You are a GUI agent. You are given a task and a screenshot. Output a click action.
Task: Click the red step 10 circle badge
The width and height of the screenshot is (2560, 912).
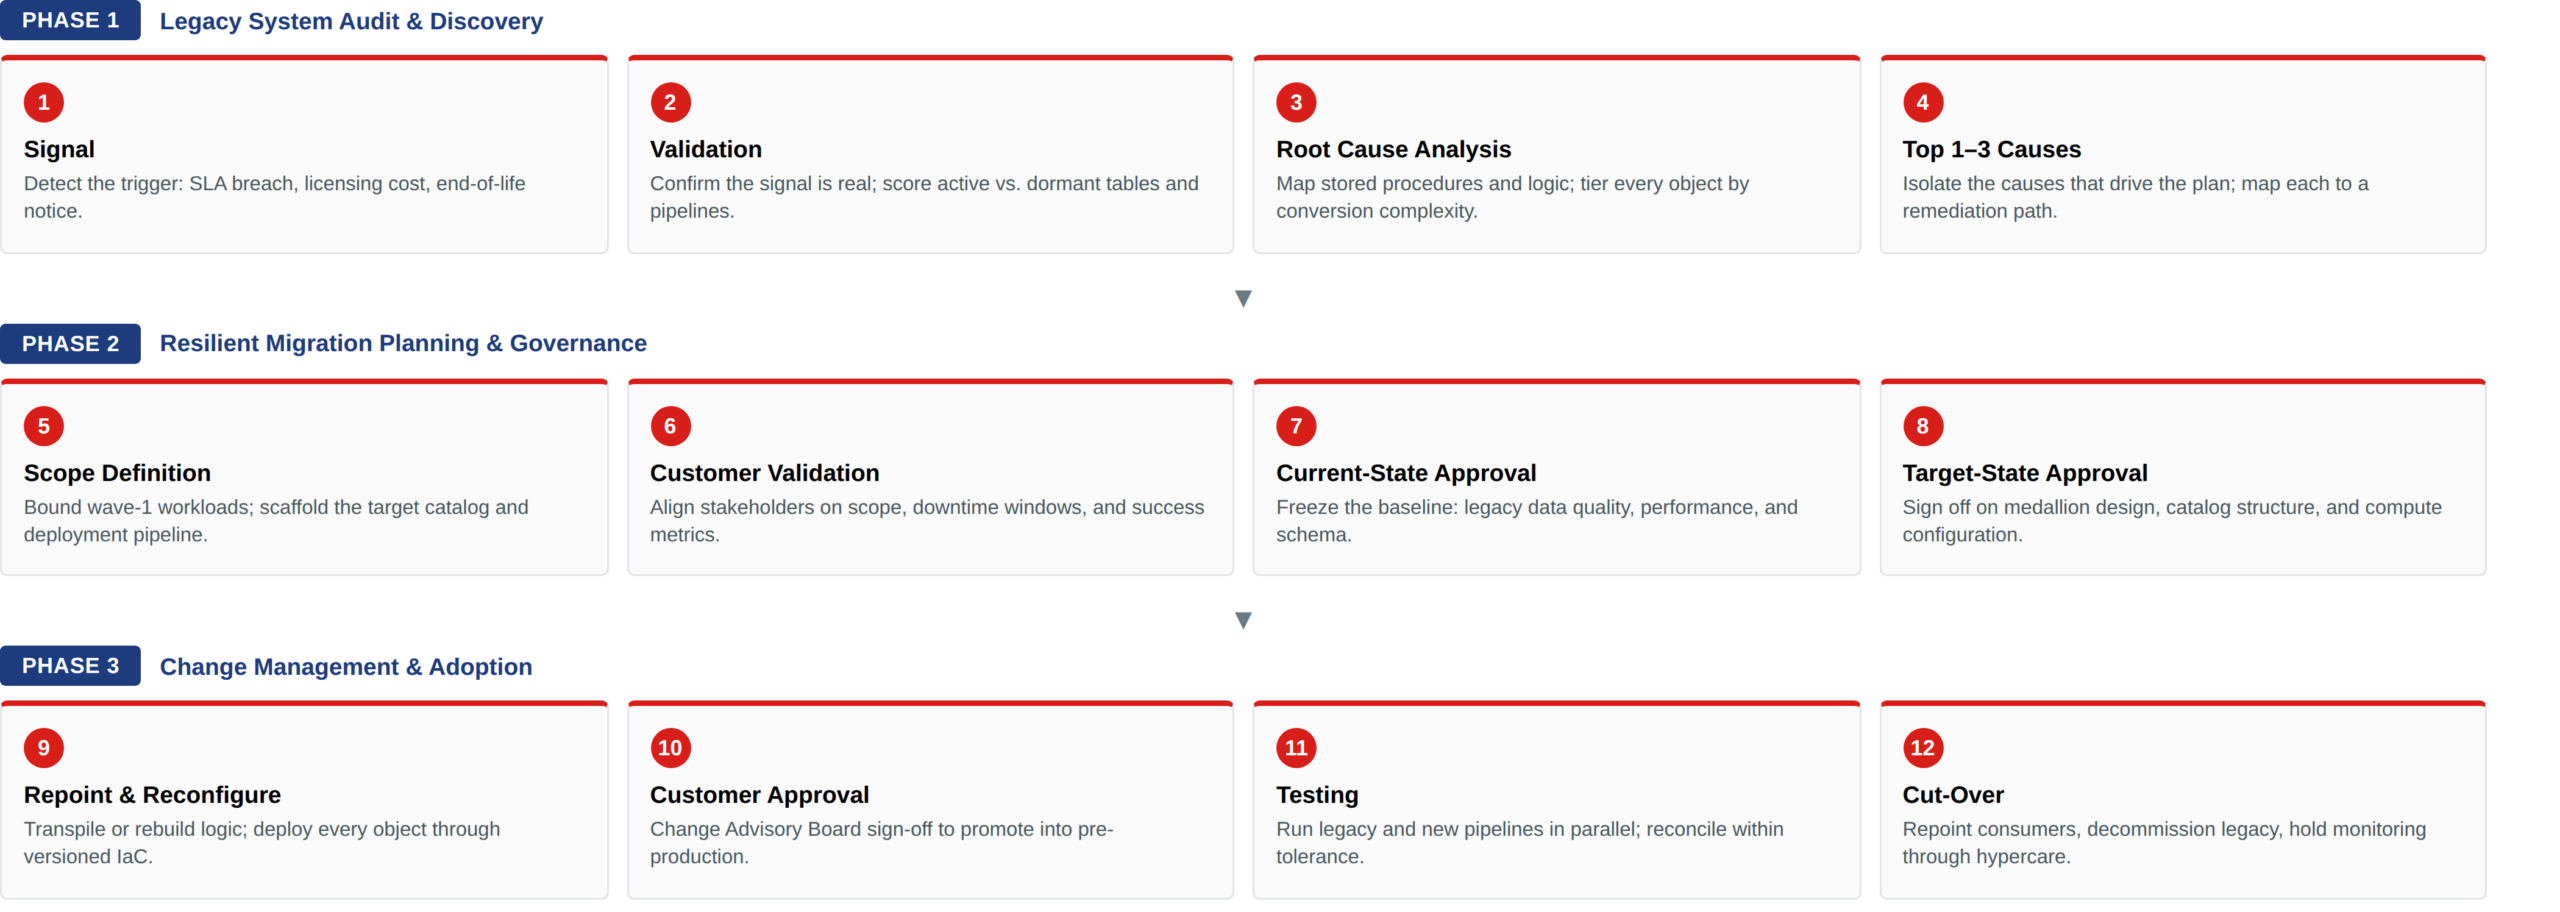click(670, 748)
